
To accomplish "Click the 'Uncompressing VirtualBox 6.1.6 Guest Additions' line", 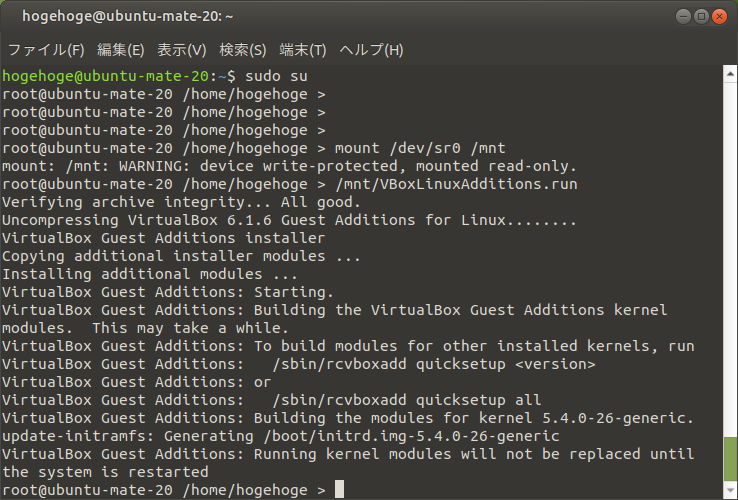I will 289,220.
